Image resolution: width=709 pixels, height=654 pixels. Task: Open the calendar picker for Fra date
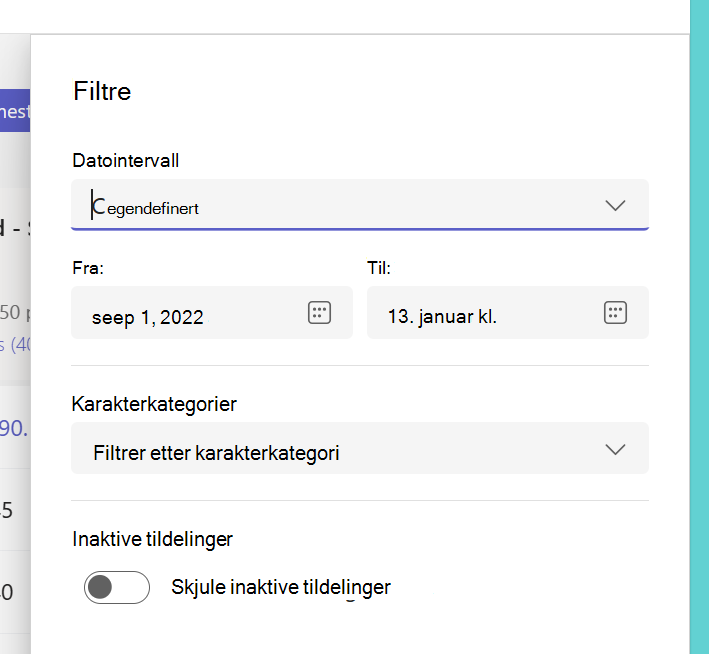(319, 313)
